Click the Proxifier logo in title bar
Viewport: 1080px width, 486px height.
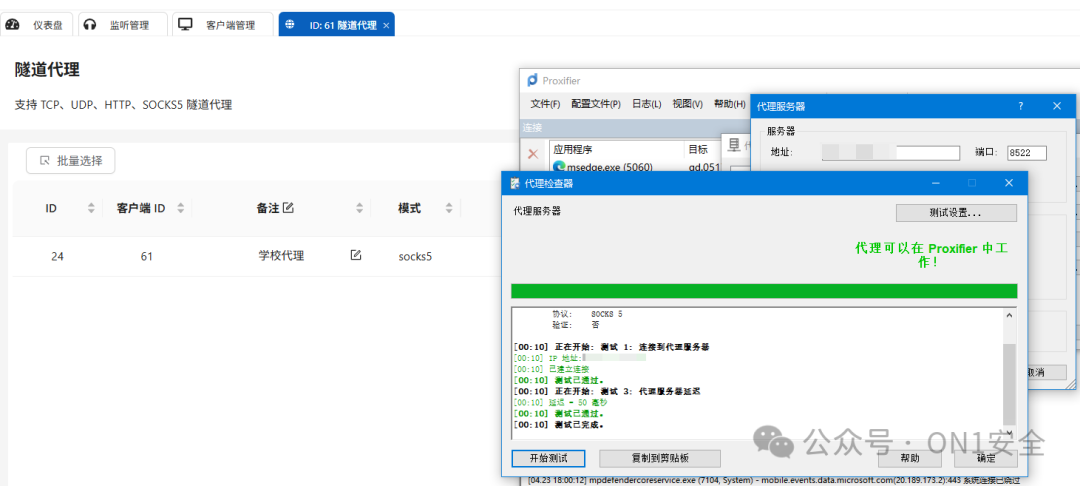click(532, 81)
